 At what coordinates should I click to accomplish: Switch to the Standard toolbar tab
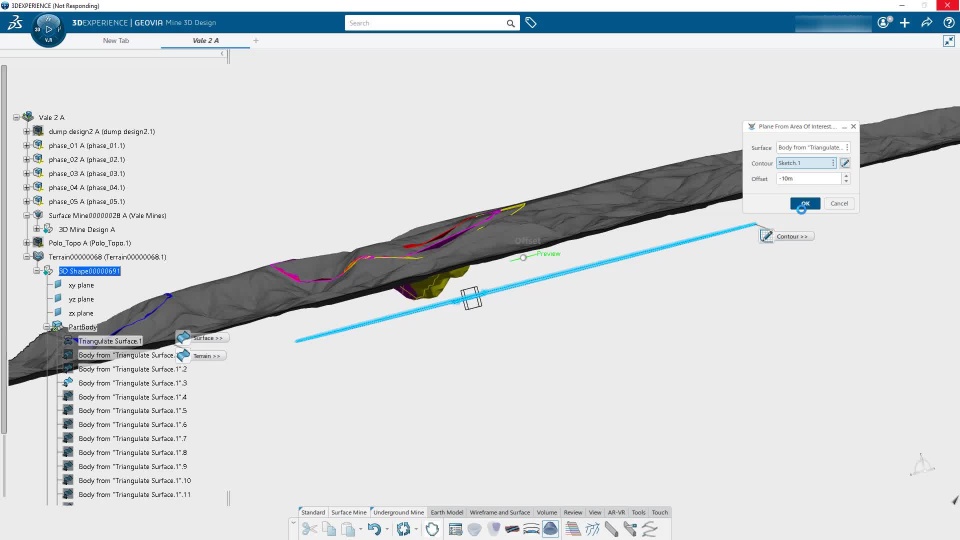pyautogui.click(x=313, y=512)
